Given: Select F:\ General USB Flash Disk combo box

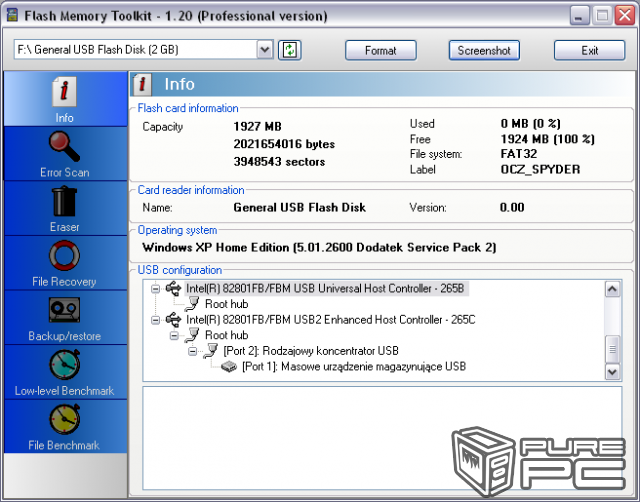Looking at the screenshot, I should (144, 50).
